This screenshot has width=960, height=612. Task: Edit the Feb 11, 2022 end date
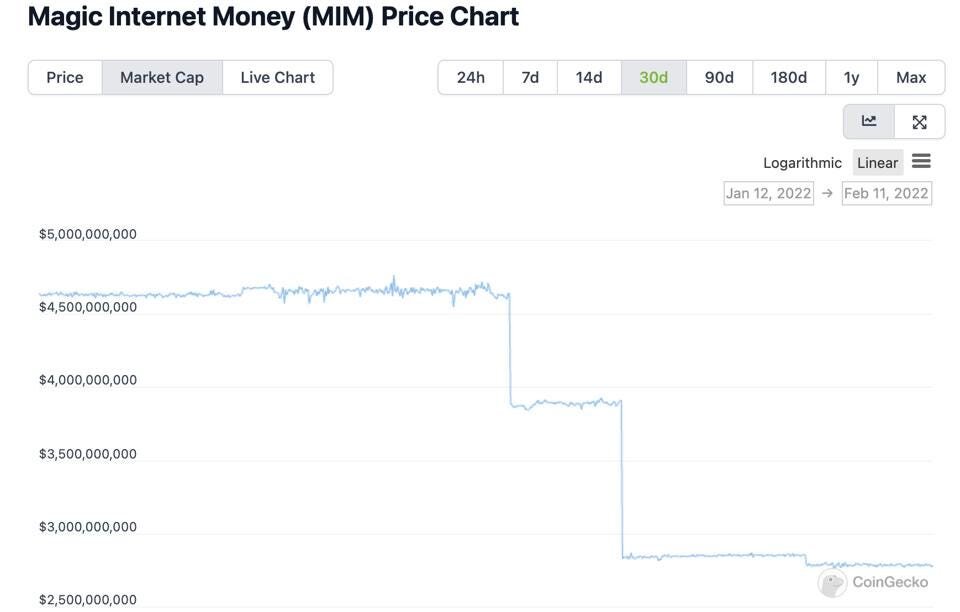(887, 193)
